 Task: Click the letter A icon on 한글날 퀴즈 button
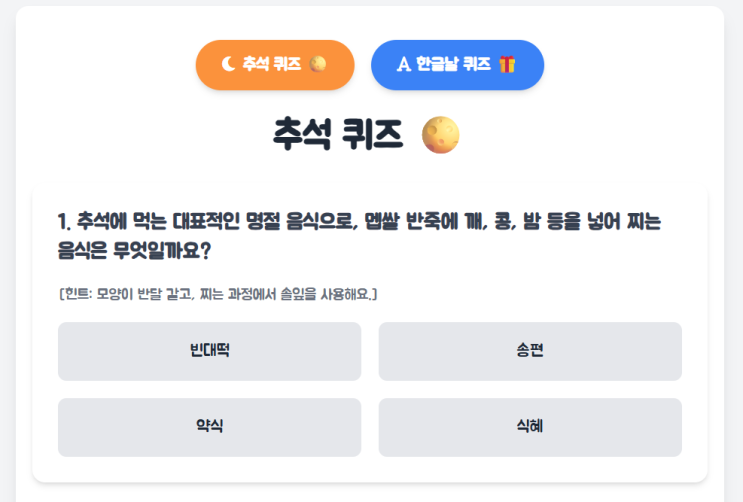click(404, 65)
